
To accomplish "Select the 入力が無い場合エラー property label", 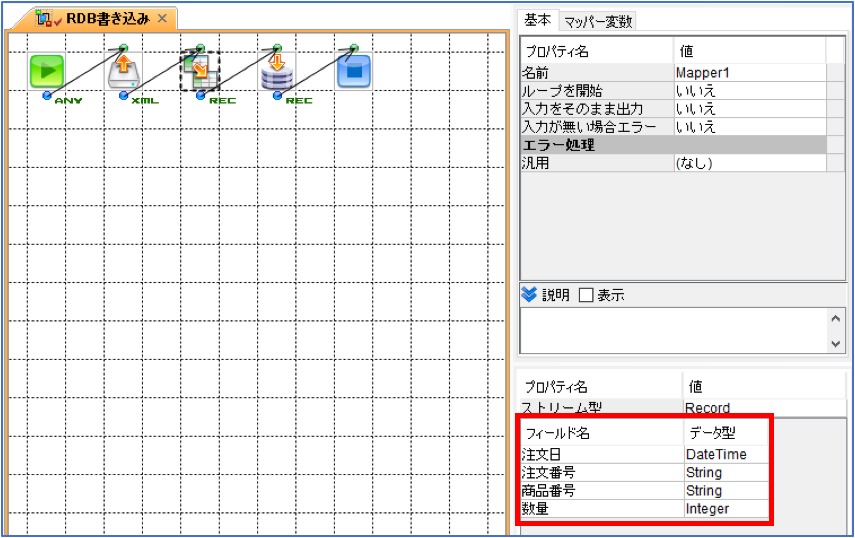I will [x=597, y=126].
